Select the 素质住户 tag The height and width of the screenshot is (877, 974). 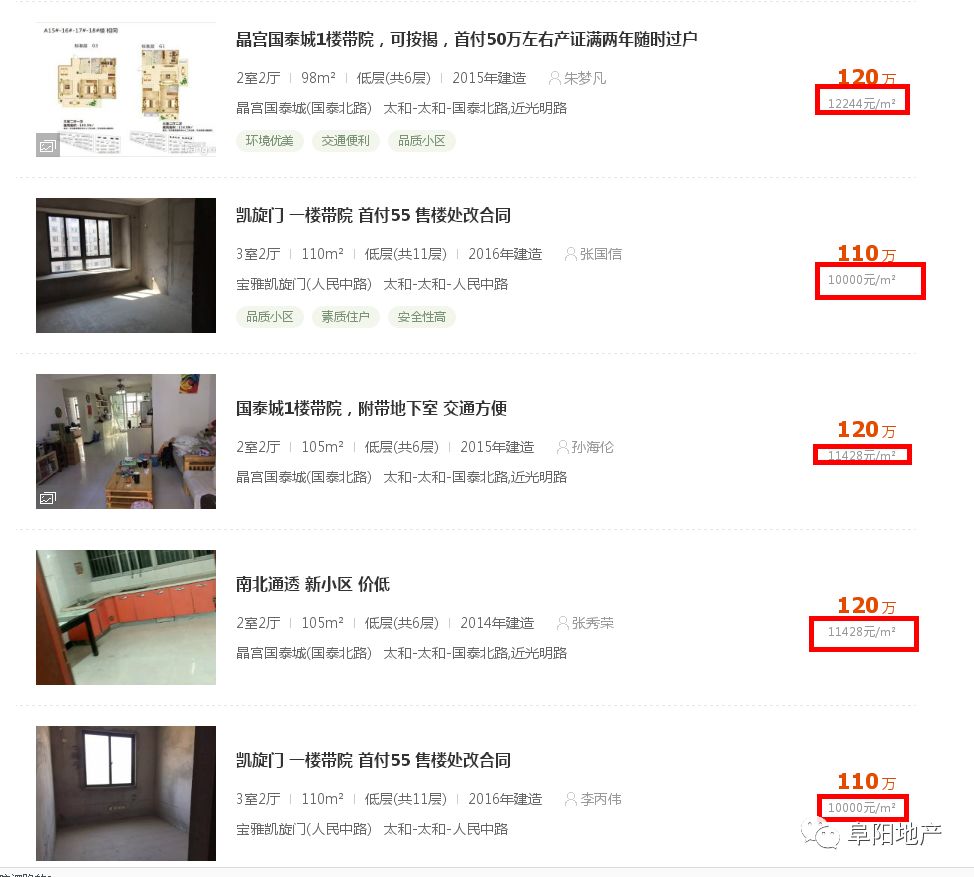coord(345,317)
